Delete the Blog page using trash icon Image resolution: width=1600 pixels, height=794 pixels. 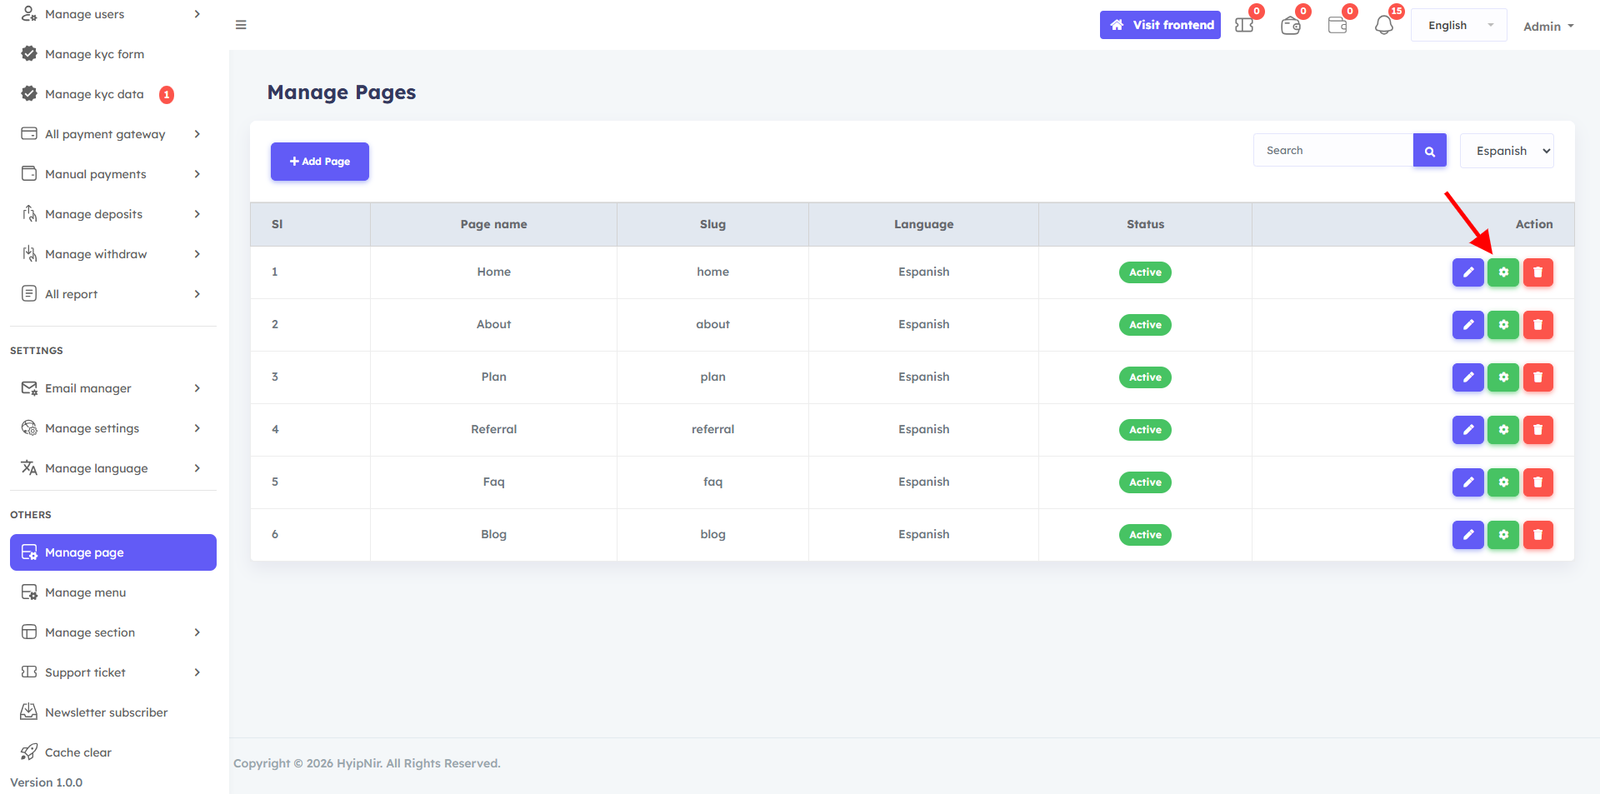(x=1537, y=535)
